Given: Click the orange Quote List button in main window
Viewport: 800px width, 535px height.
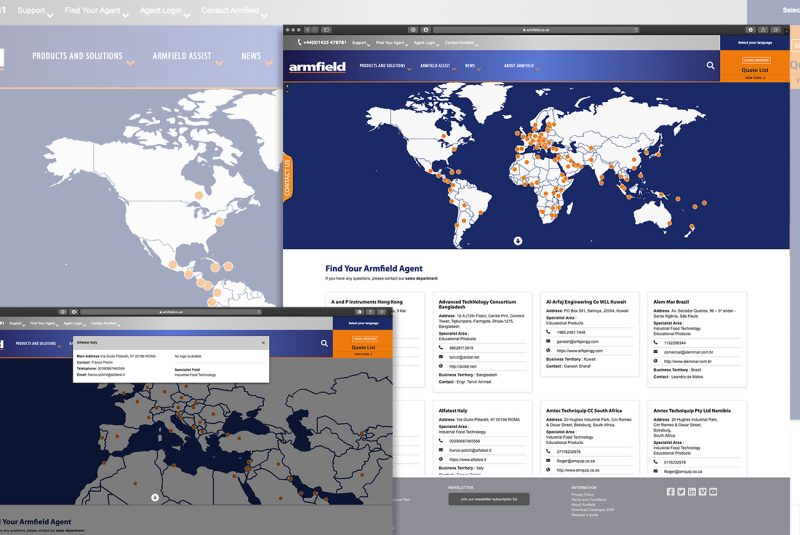Looking at the screenshot, I should [x=756, y=69].
